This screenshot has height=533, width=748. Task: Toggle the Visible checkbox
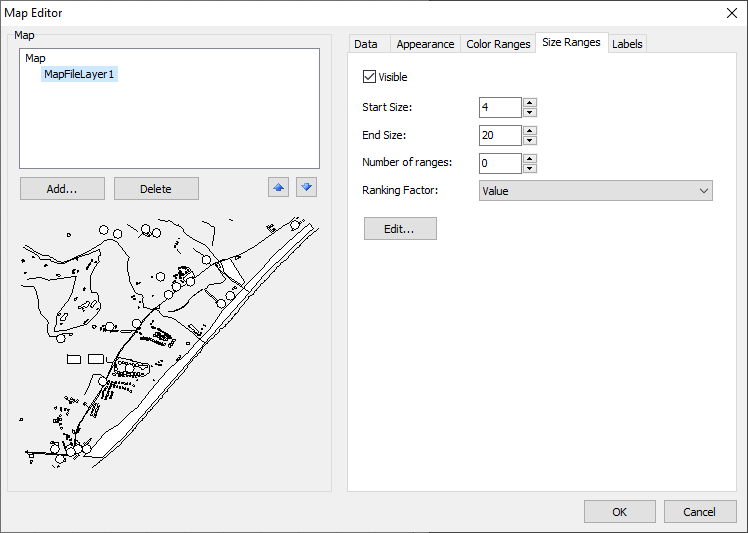(x=369, y=77)
